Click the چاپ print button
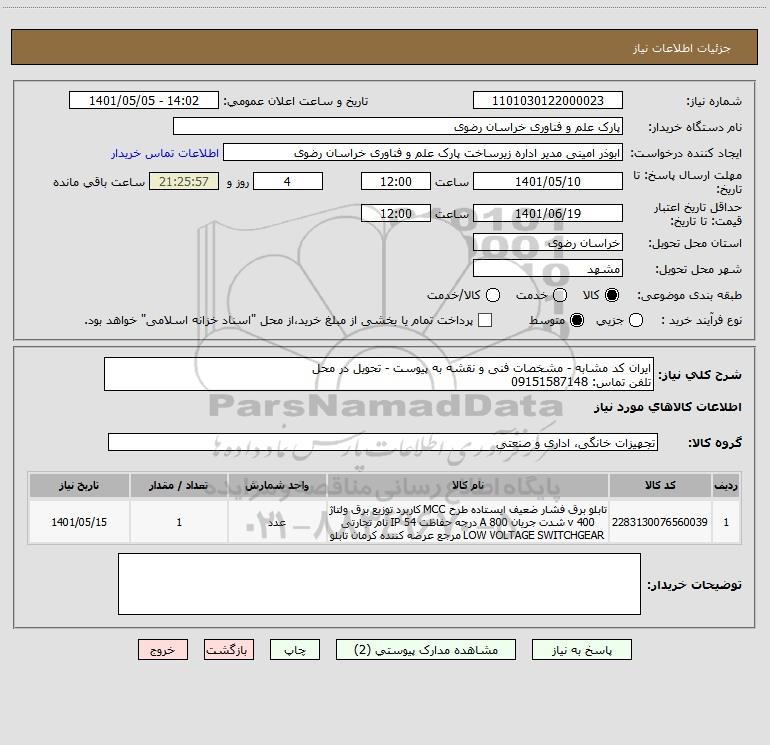The width and height of the screenshot is (770, 745). (x=295, y=650)
